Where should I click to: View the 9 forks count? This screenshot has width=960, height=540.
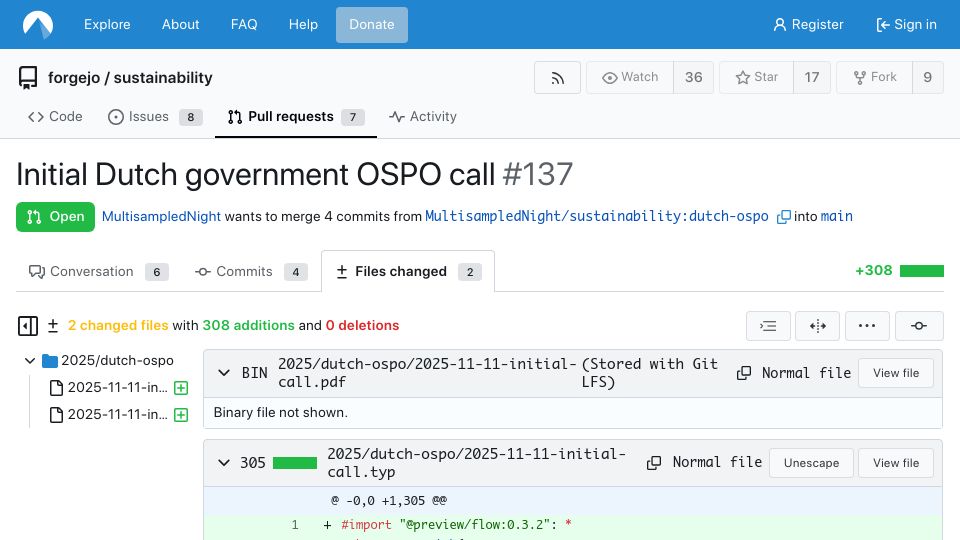tap(928, 78)
